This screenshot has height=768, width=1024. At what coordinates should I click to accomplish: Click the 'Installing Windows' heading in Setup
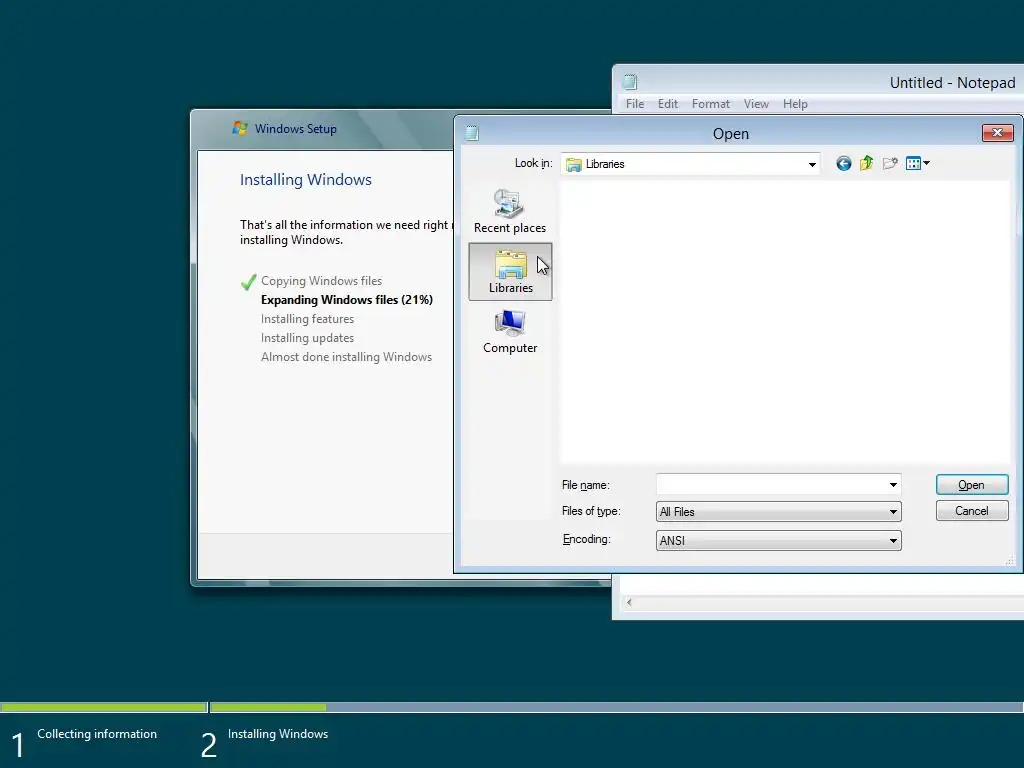point(306,180)
